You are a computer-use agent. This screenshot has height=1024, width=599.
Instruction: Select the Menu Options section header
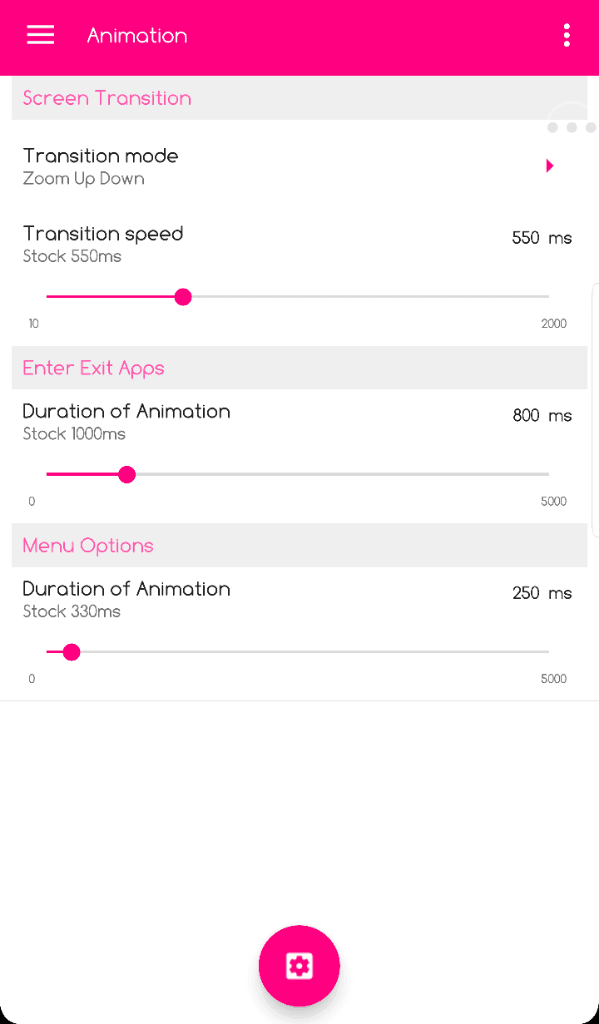(x=299, y=545)
